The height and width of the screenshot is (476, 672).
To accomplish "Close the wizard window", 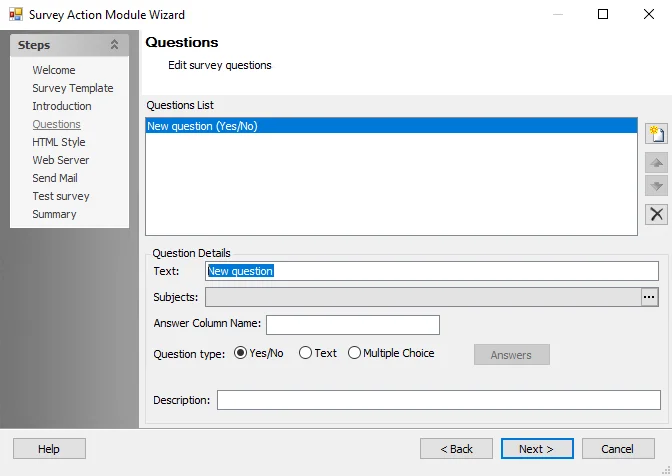I will pos(649,14).
